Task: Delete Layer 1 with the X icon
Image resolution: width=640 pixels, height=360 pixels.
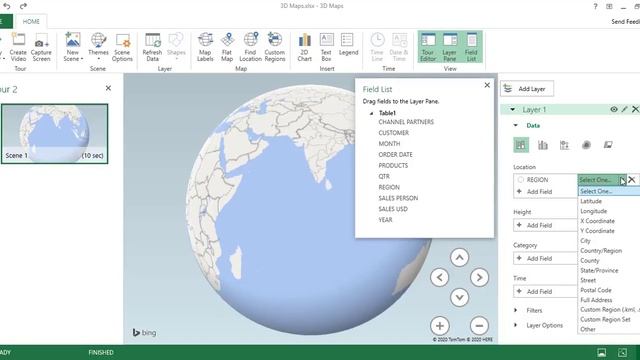Action: (x=635, y=109)
